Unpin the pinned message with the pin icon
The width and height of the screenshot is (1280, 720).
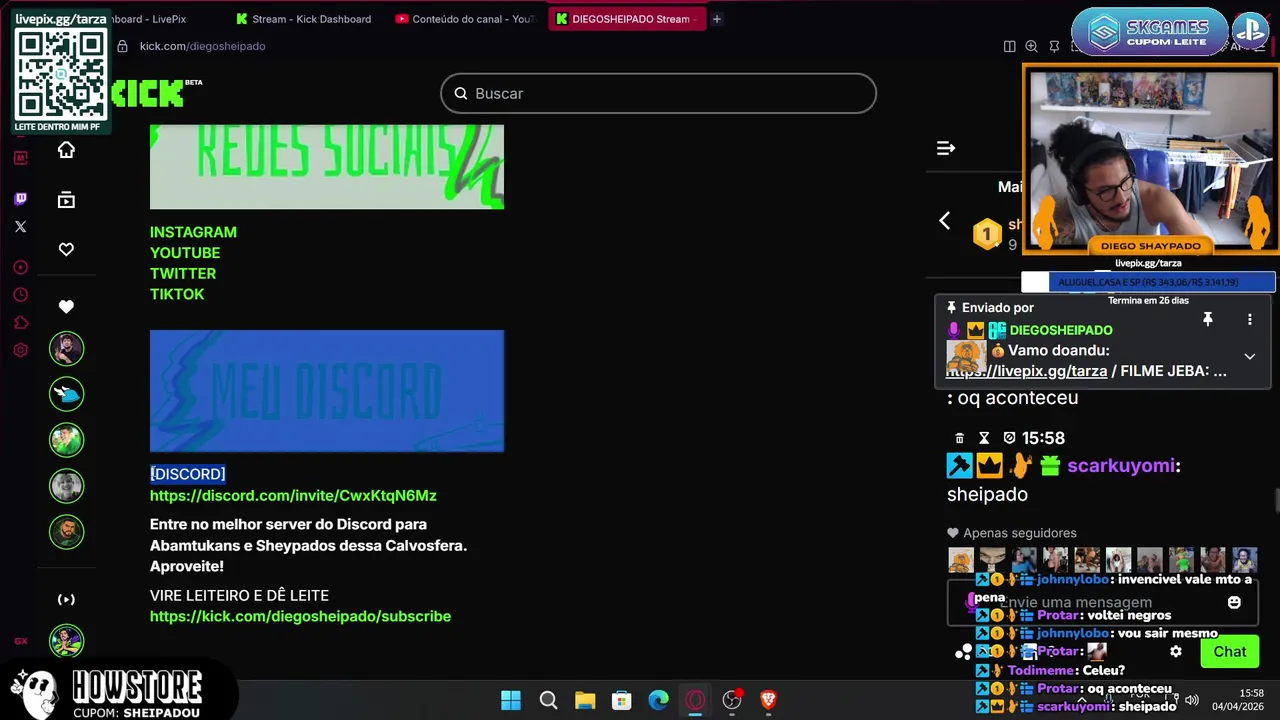[x=1208, y=319]
